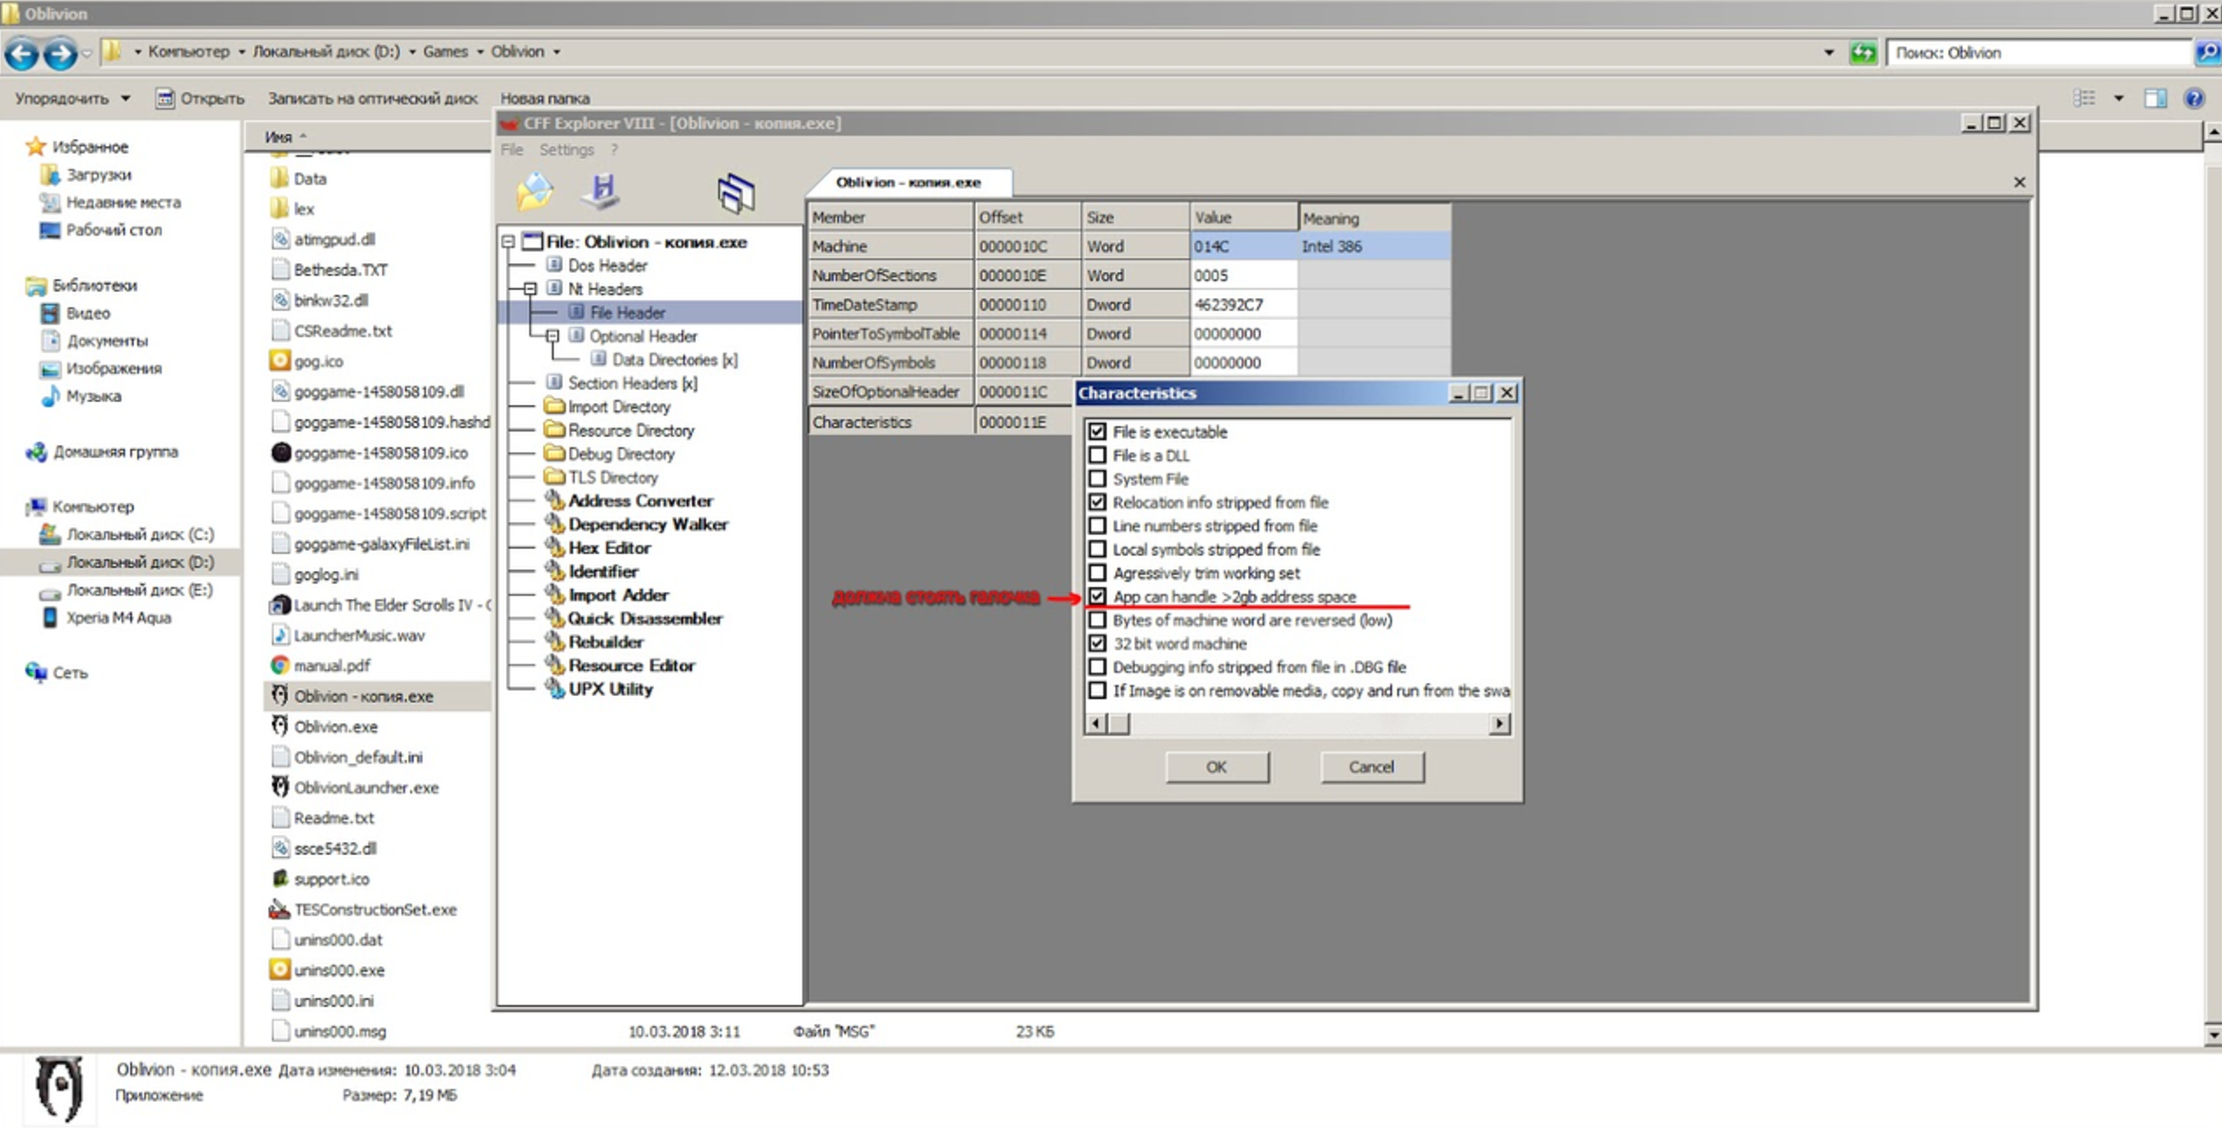
Task: Select the 'Oblivion - копия.exe' tab
Action: coord(914,182)
